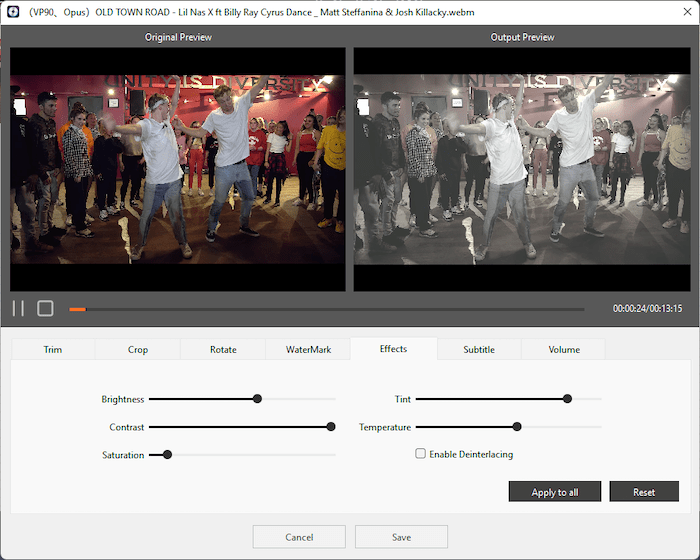
Task: Switch to the Trim tab
Action: 53,349
